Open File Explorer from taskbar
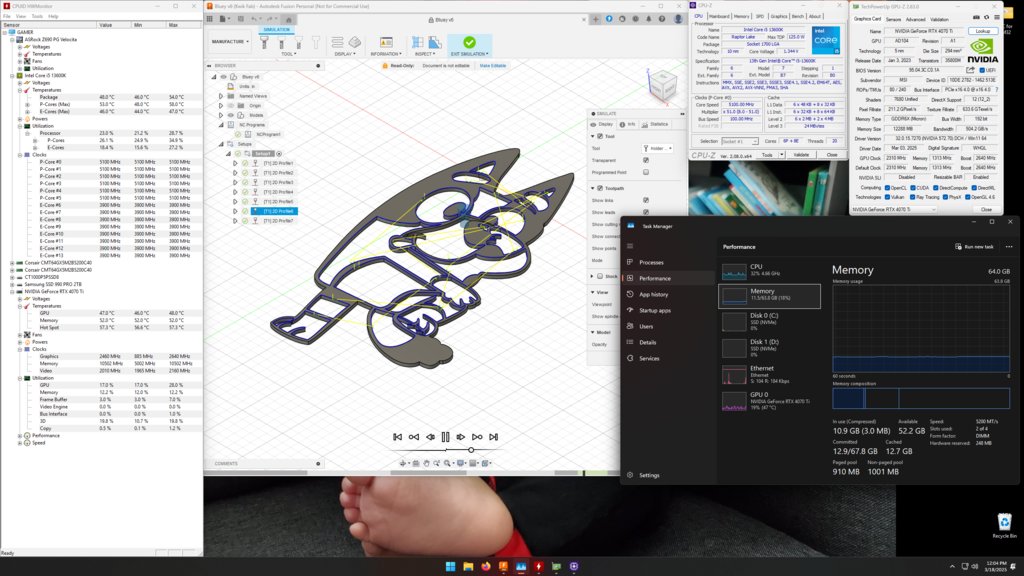Screen dimensions: 1024x576 468,566
